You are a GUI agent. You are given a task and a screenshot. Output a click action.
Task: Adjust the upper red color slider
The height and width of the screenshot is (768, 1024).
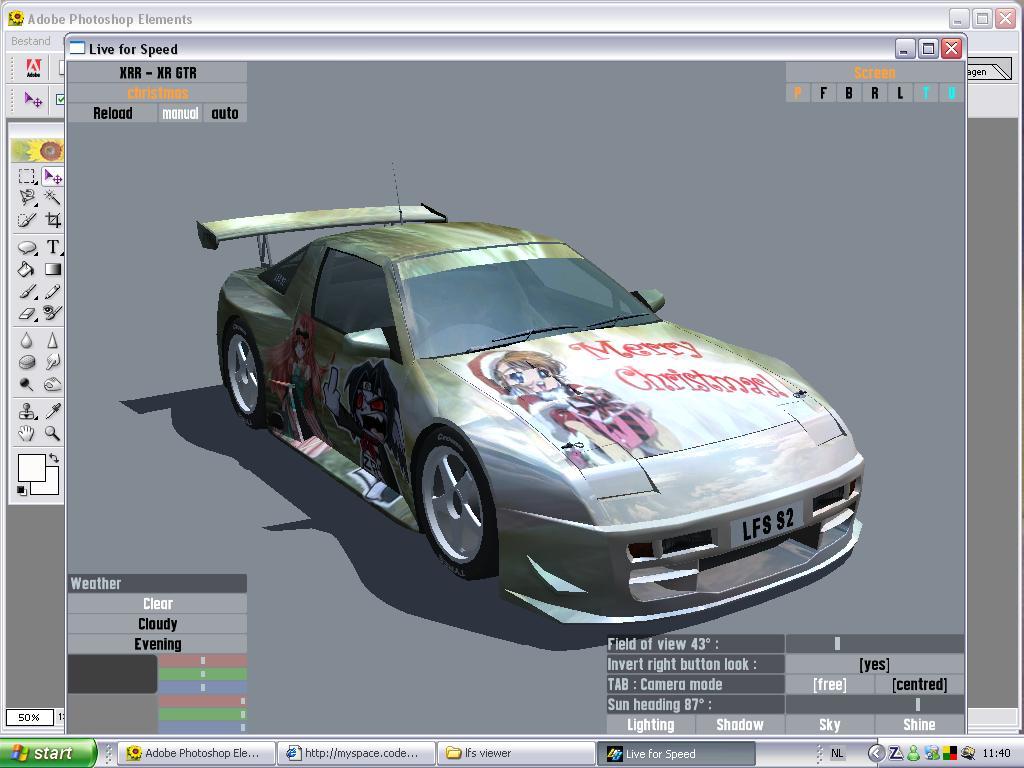tap(202, 661)
